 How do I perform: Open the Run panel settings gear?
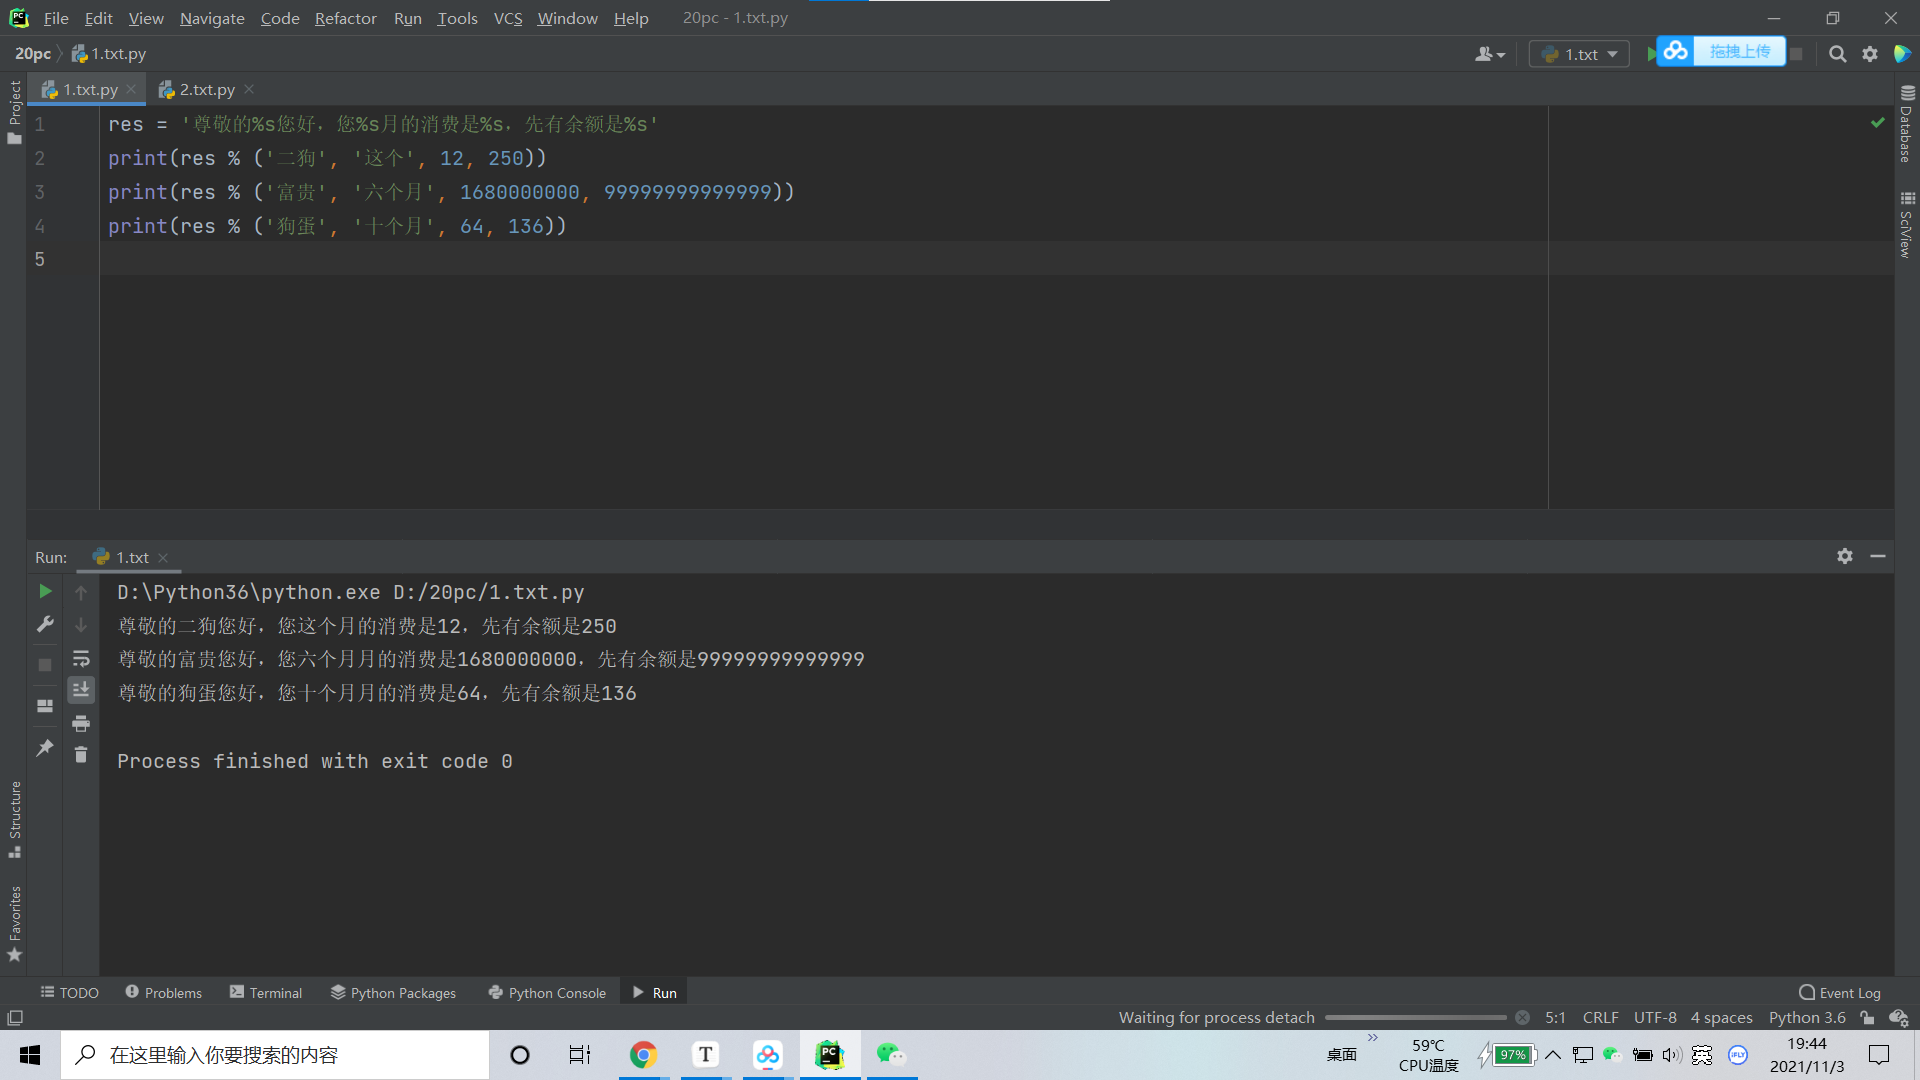(1845, 556)
